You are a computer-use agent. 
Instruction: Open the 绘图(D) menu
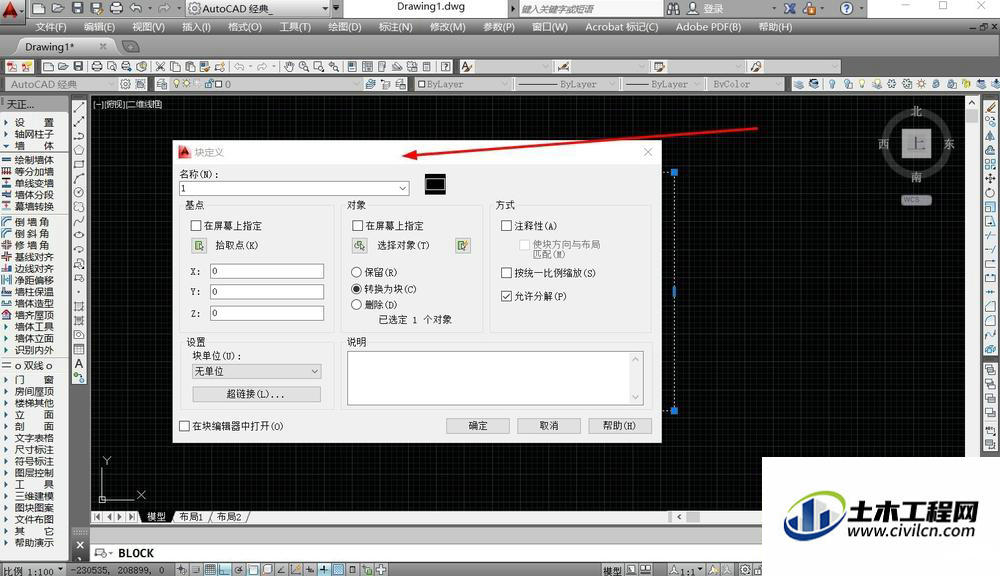pos(344,27)
